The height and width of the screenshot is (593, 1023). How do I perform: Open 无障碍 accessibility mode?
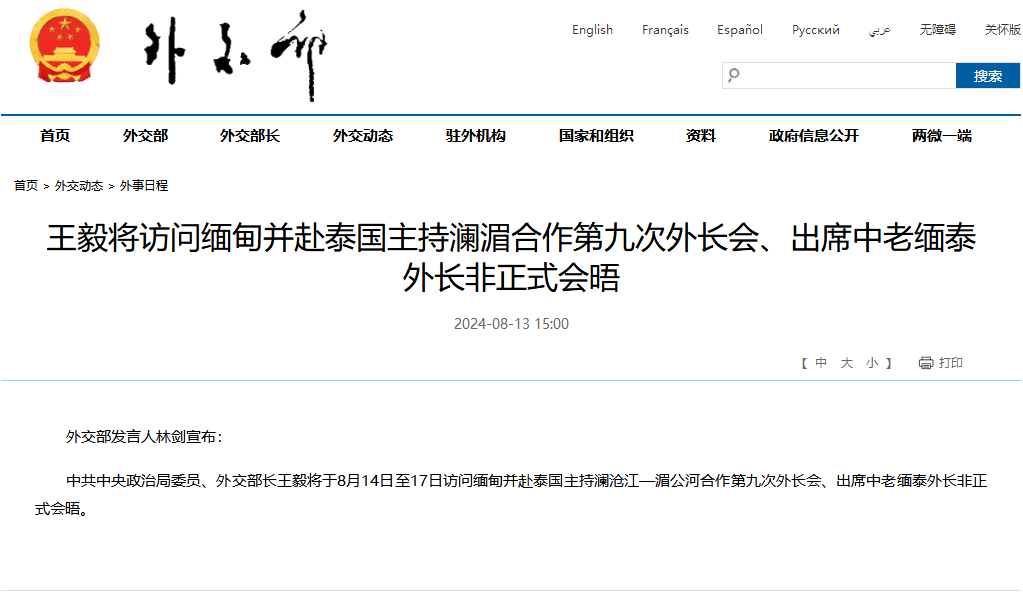click(x=939, y=30)
